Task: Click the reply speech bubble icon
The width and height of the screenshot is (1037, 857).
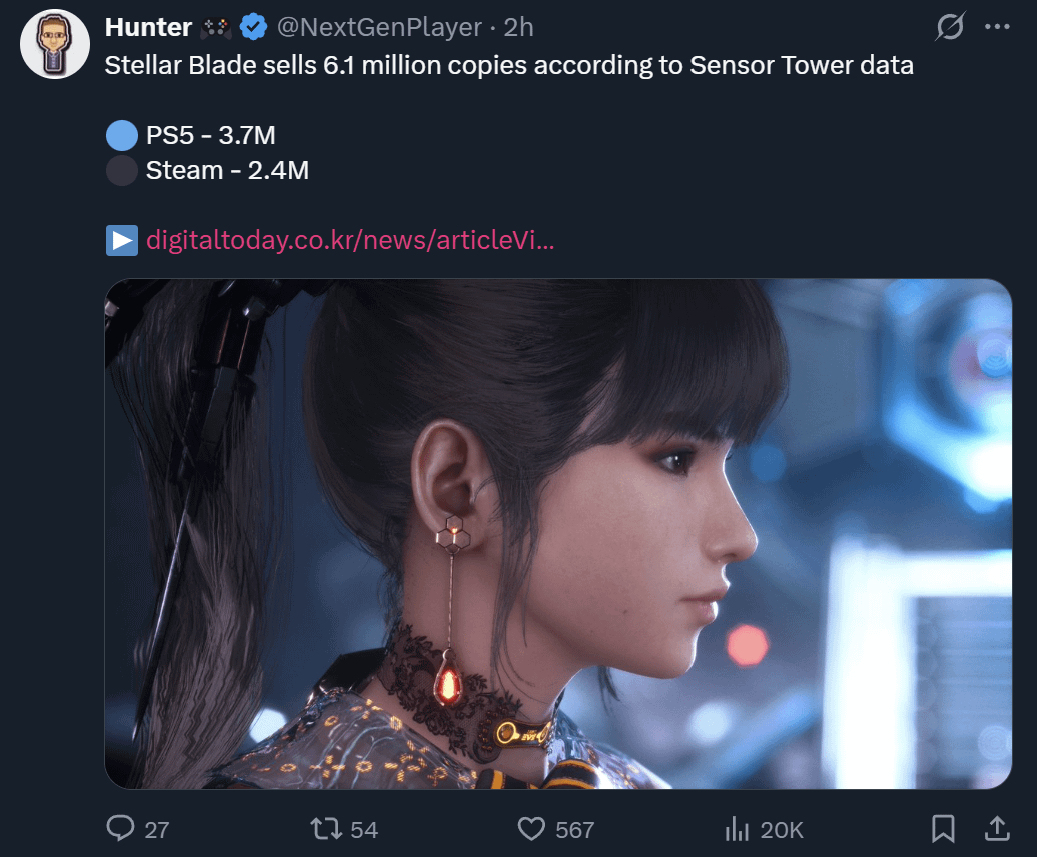Action: coord(121,828)
